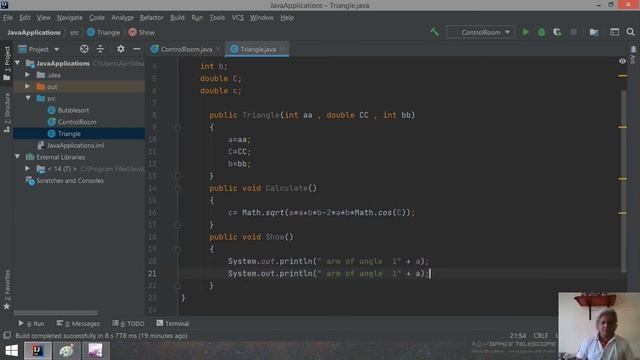Click the Build project hammer icon
The image size is (640, 360).
click(x=435, y=32)
